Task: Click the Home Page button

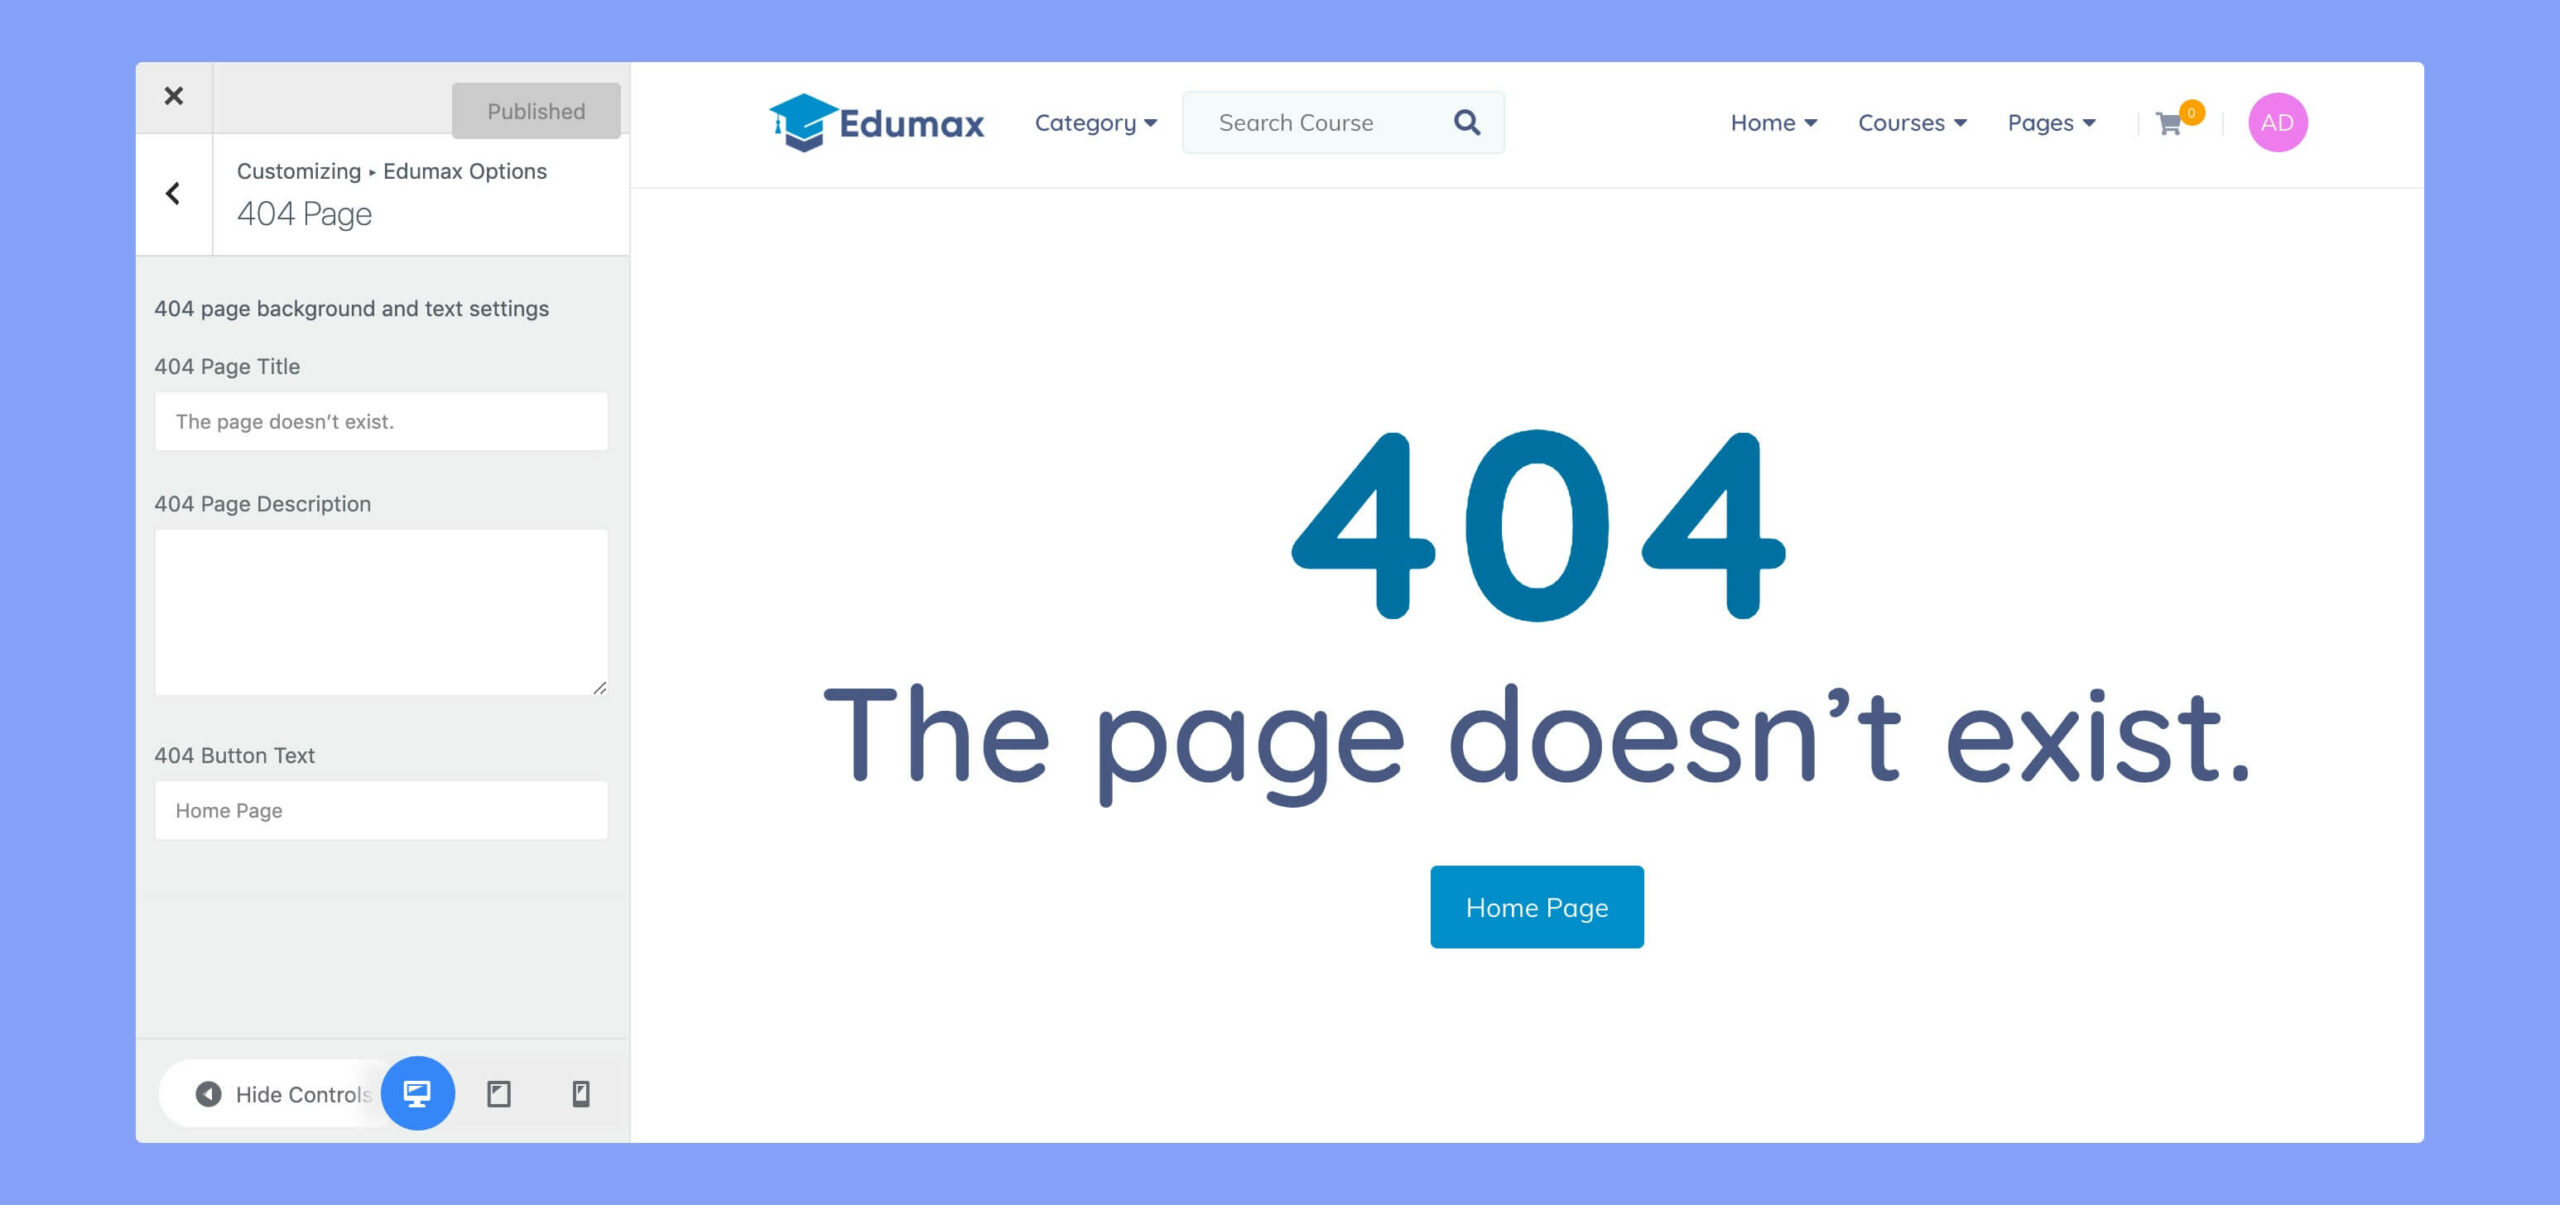Action: [x=1536, y=906]
